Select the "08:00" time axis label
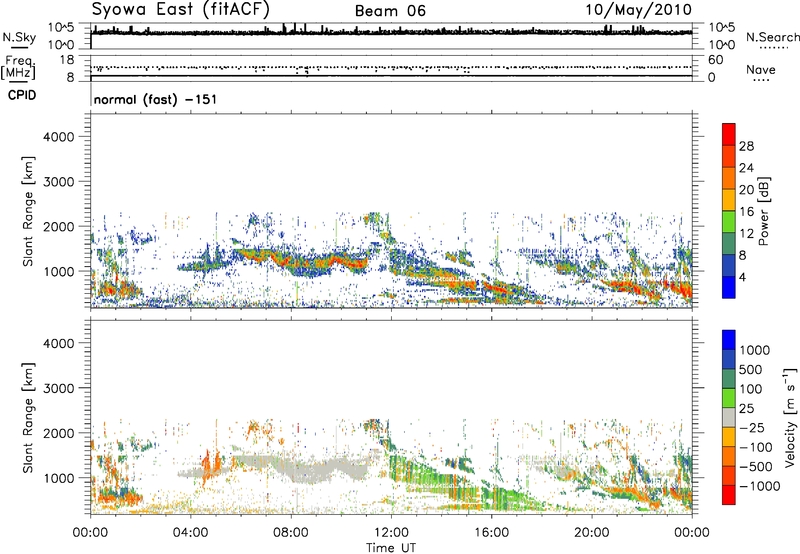This screenshot has width=800, height=554. (x=291, y=533)
